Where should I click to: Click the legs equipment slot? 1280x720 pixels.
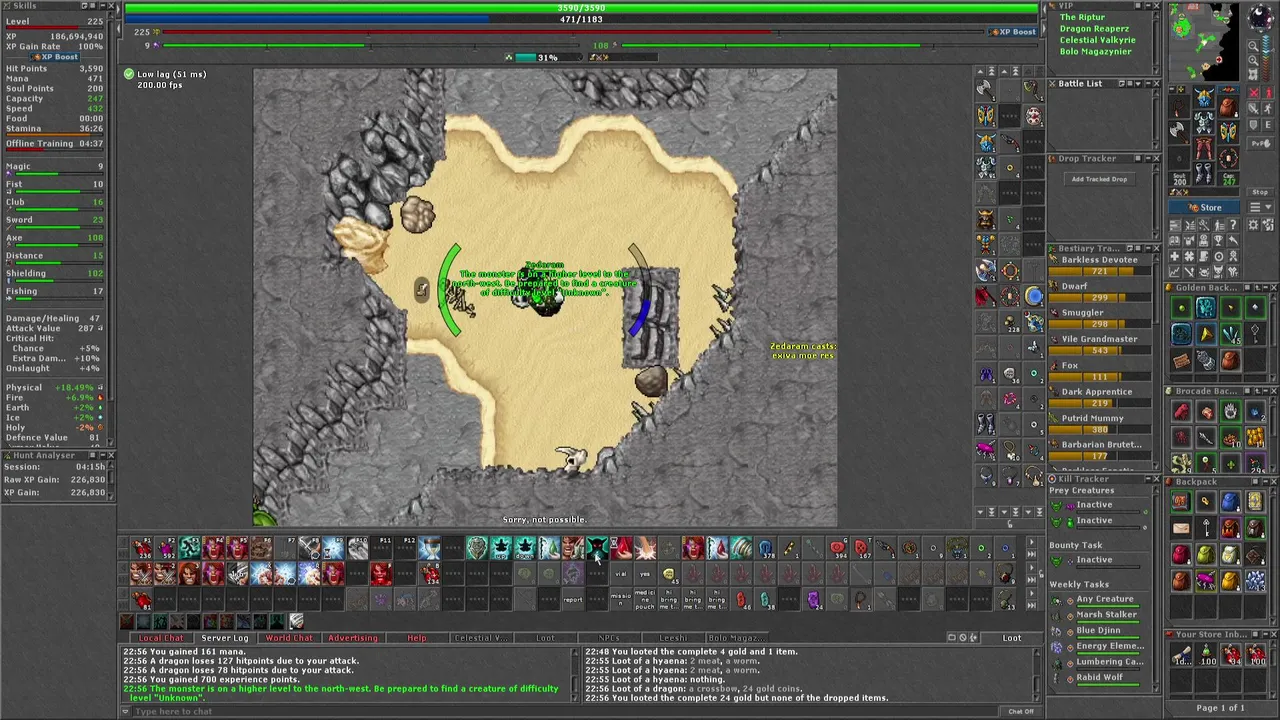[x=1204, y=148]
